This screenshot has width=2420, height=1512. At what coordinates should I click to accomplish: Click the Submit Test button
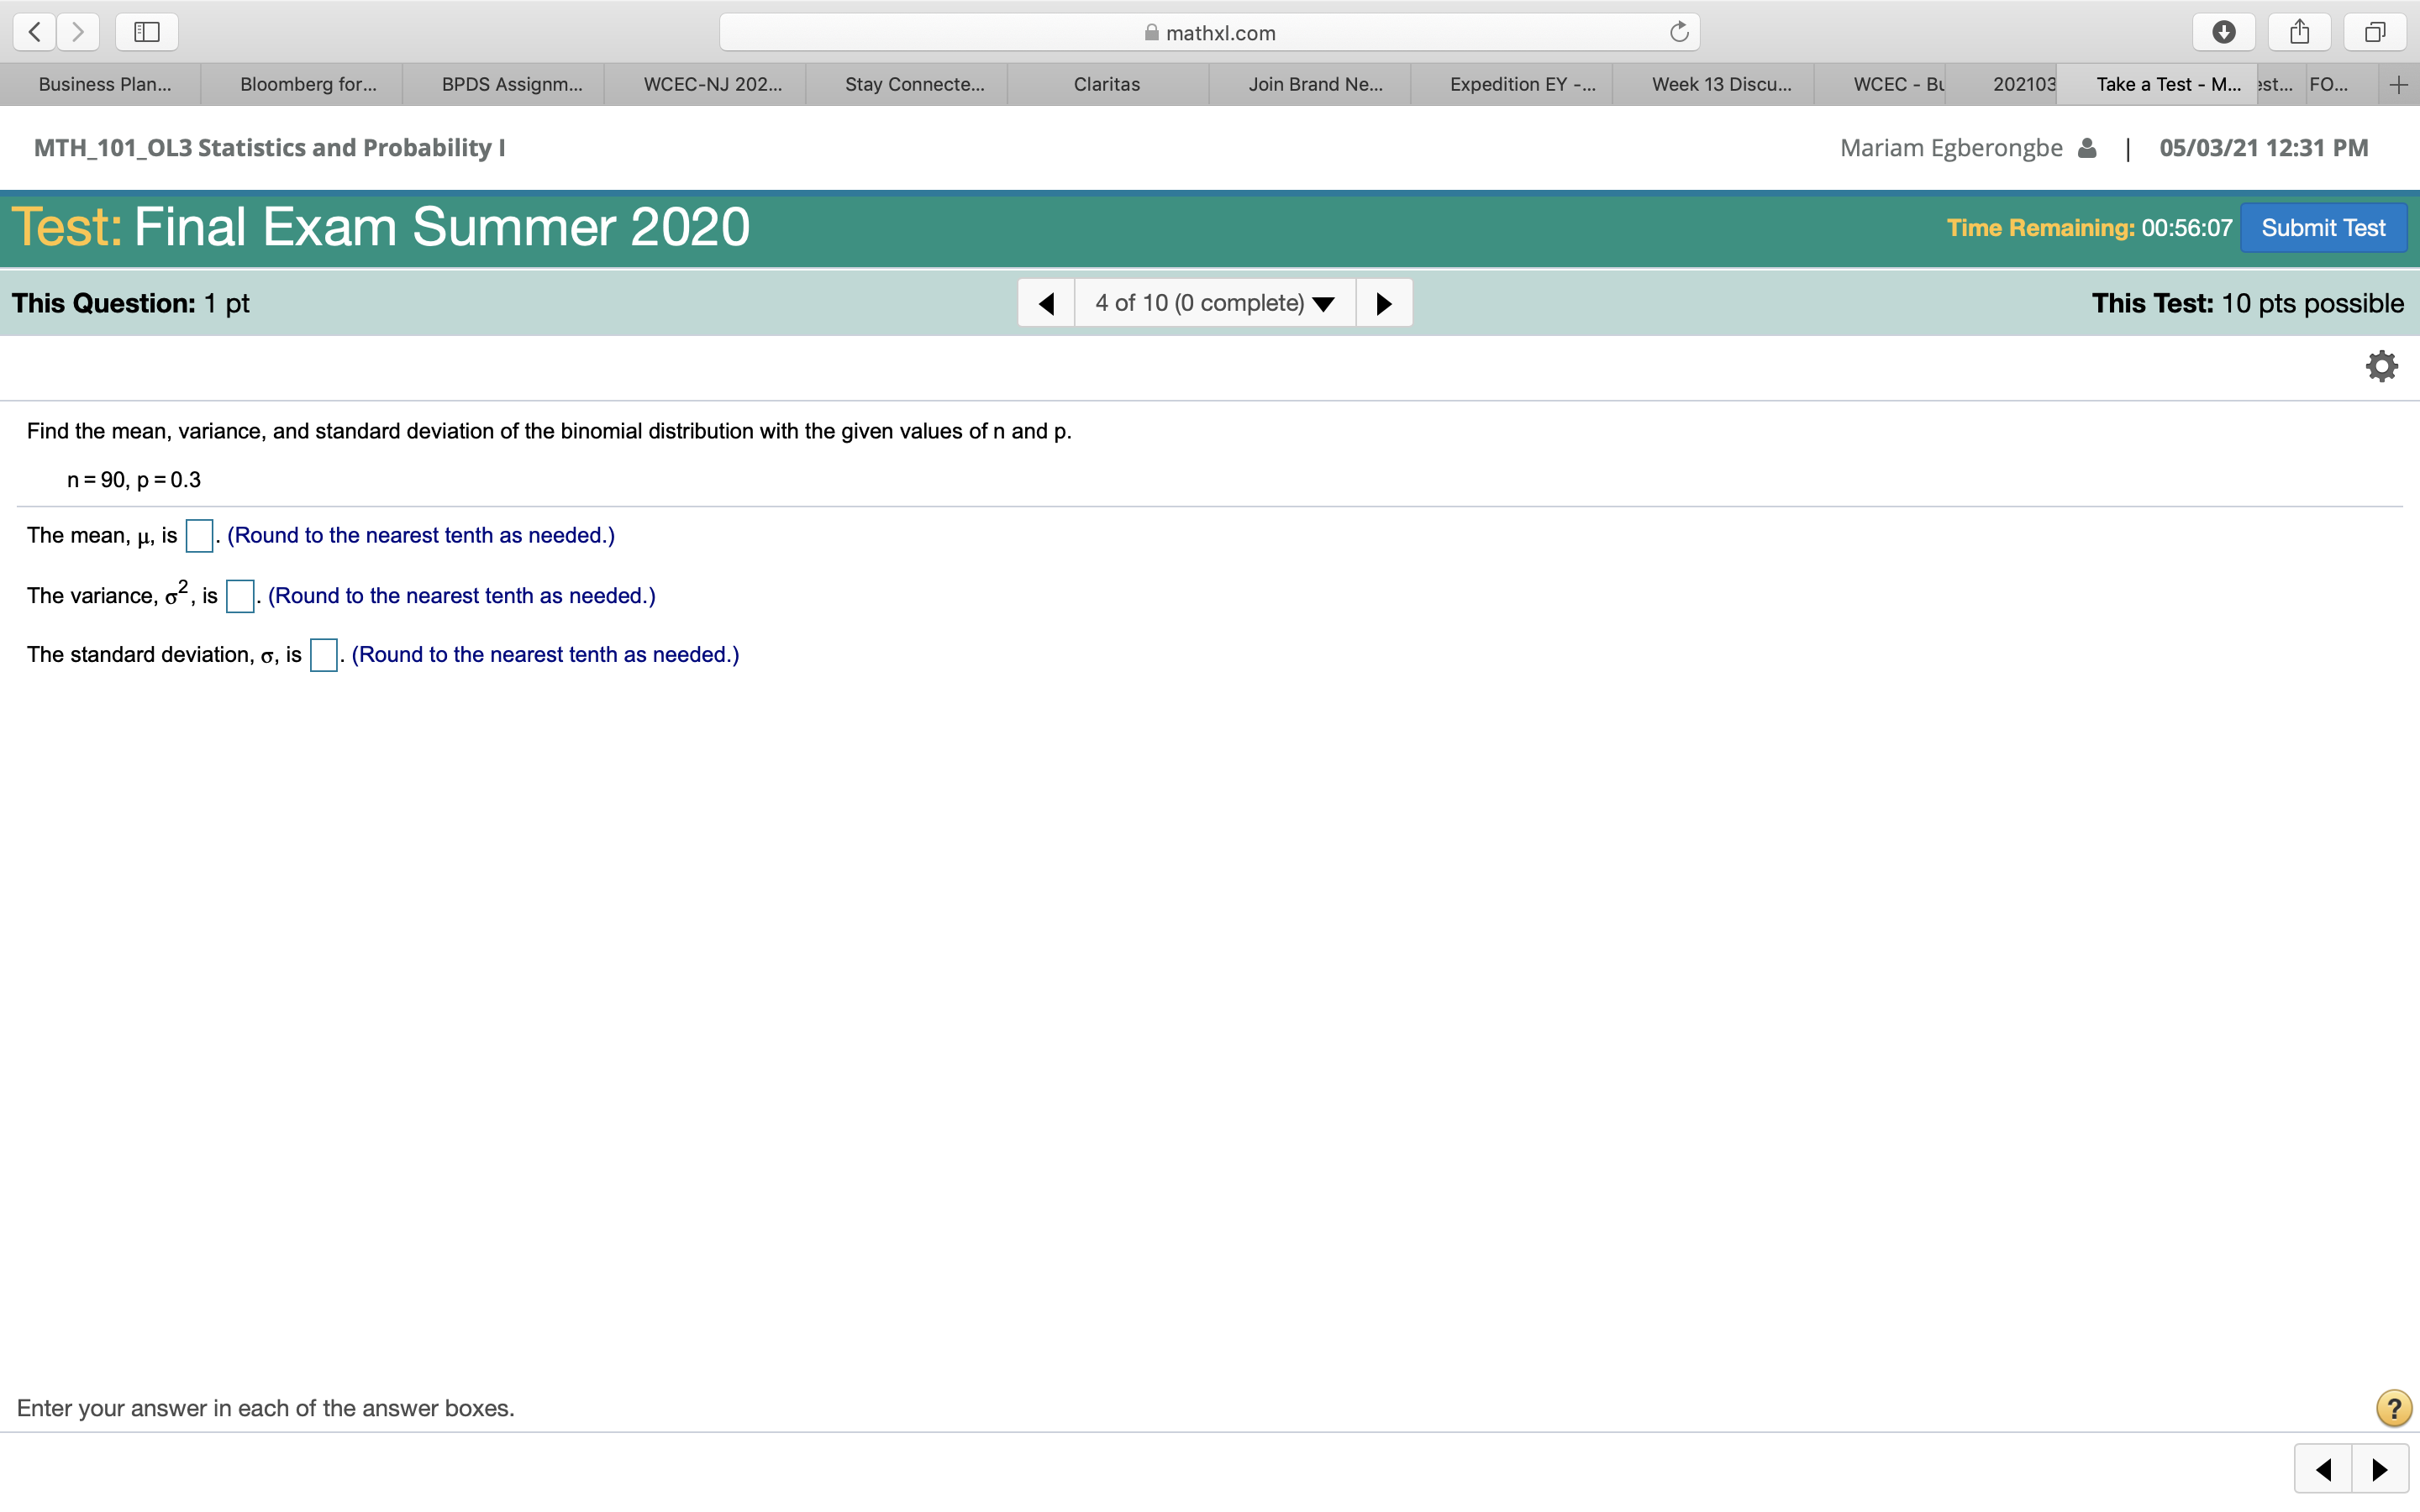[2326, 227]
